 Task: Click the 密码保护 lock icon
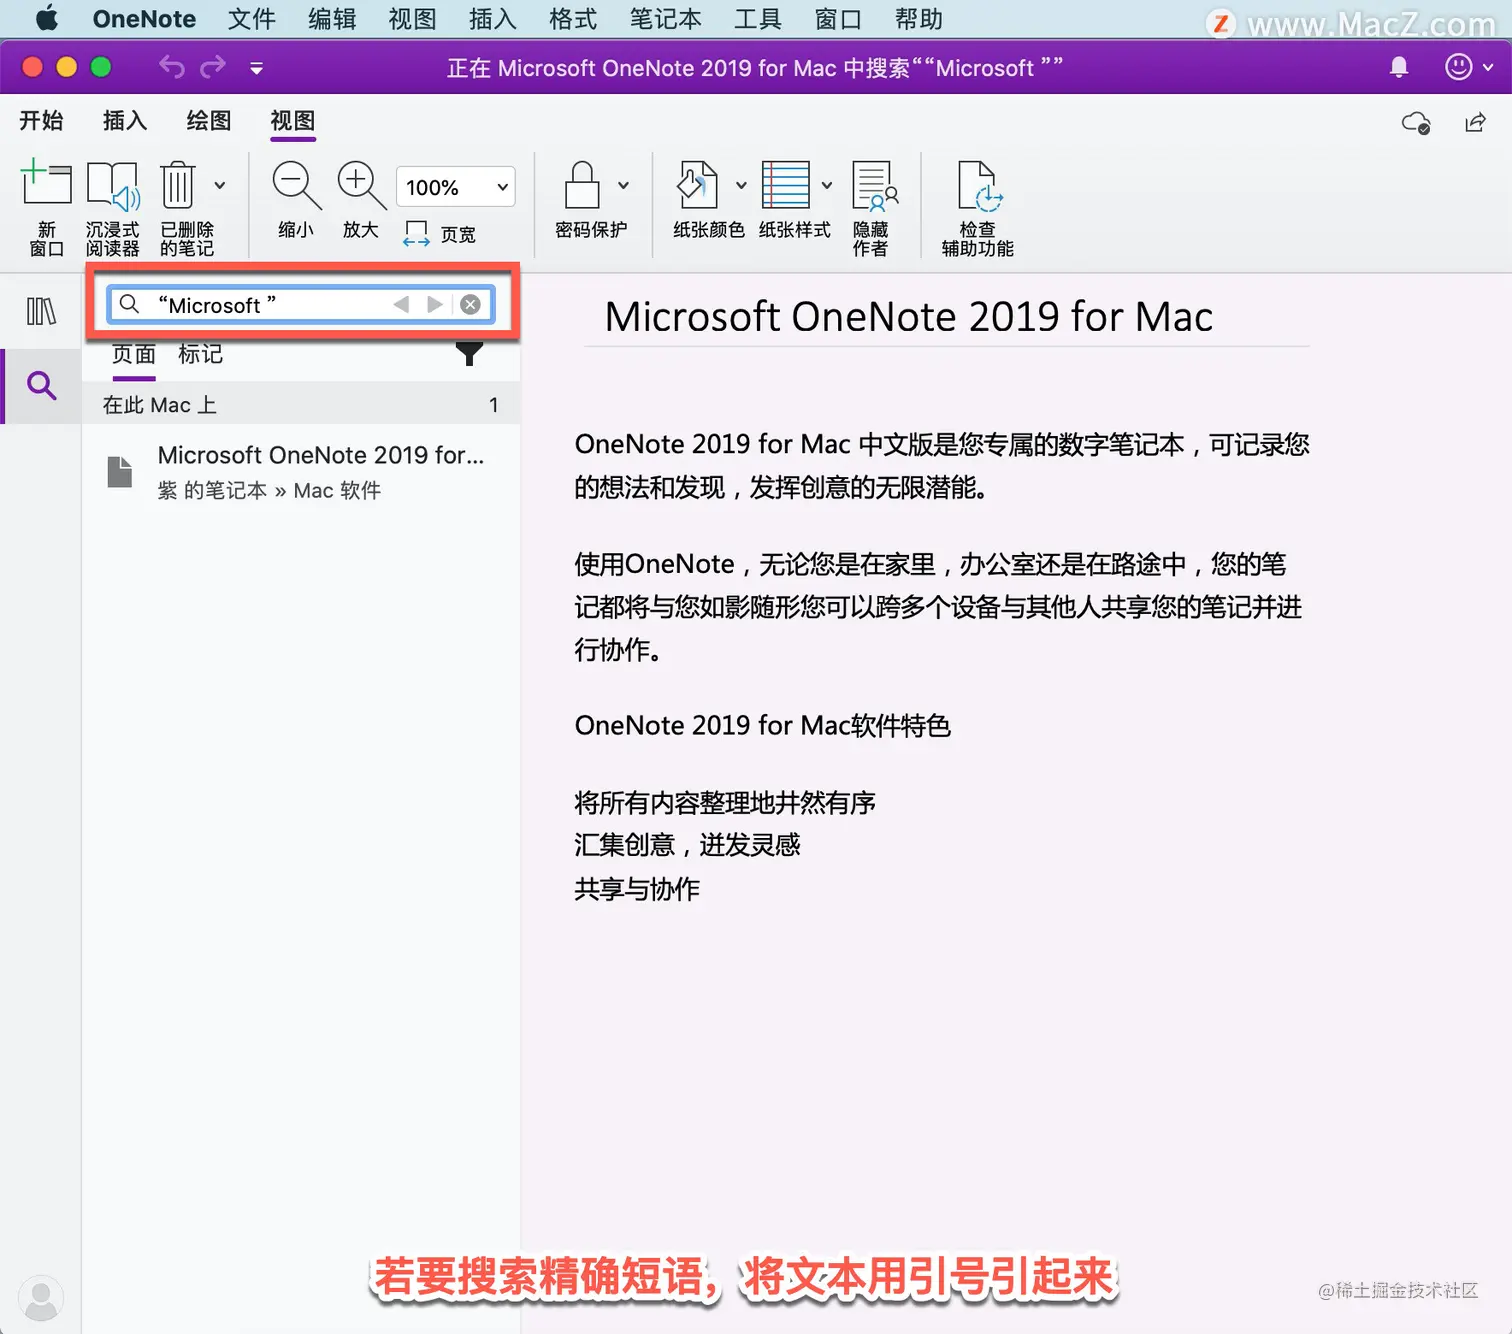(582, 185)
